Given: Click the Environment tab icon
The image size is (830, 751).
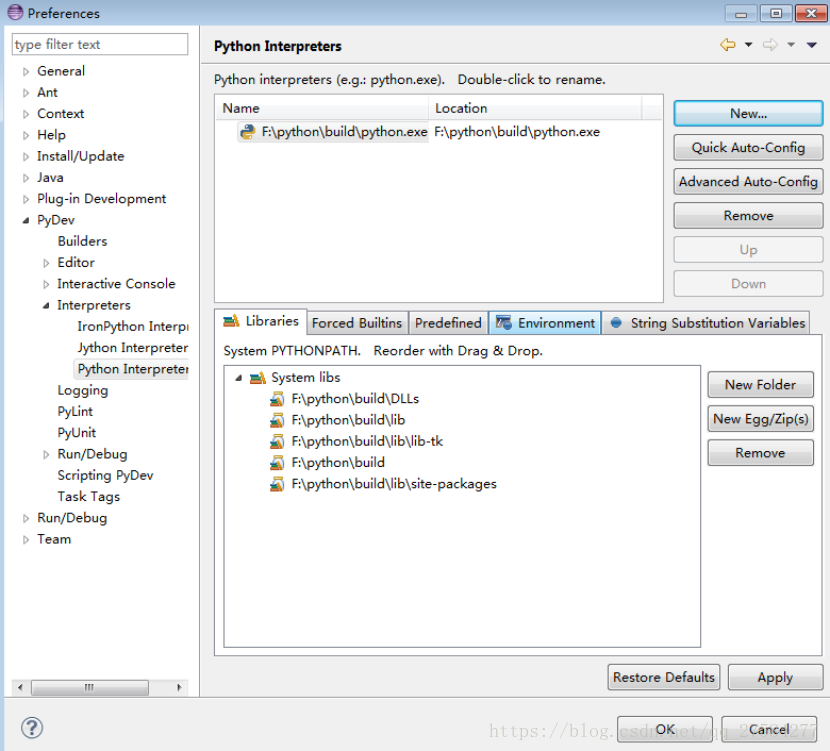Looking at the screenshot, I should [x=503, y=322].
